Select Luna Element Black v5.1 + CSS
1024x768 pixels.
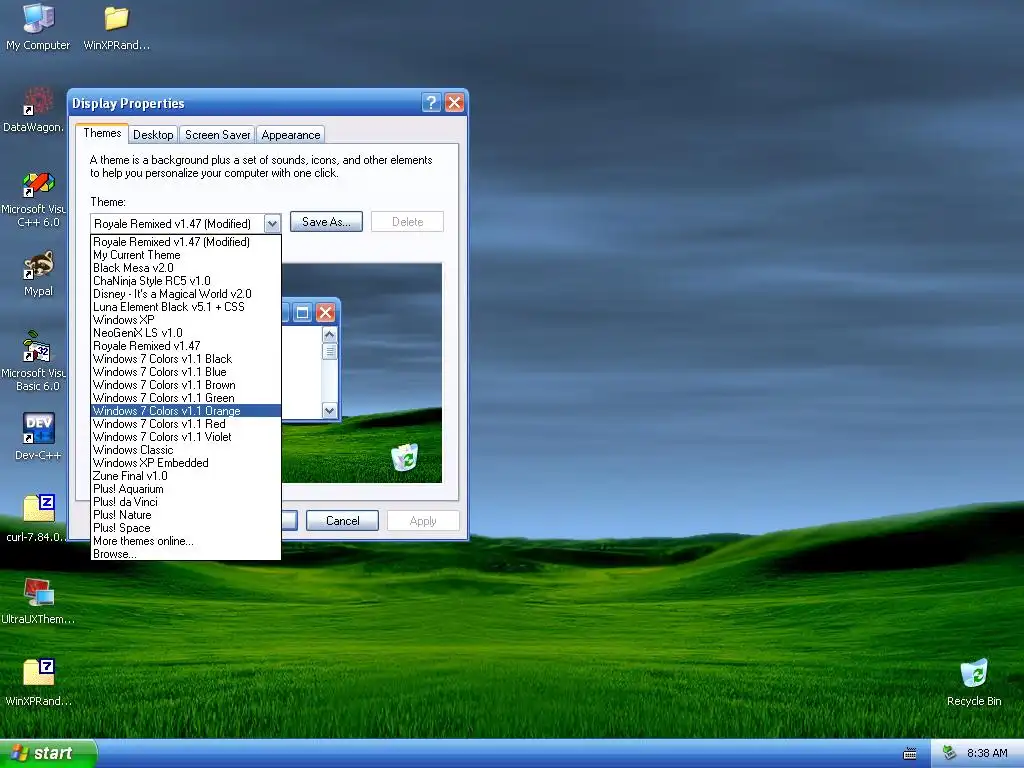tap(185, 307)
